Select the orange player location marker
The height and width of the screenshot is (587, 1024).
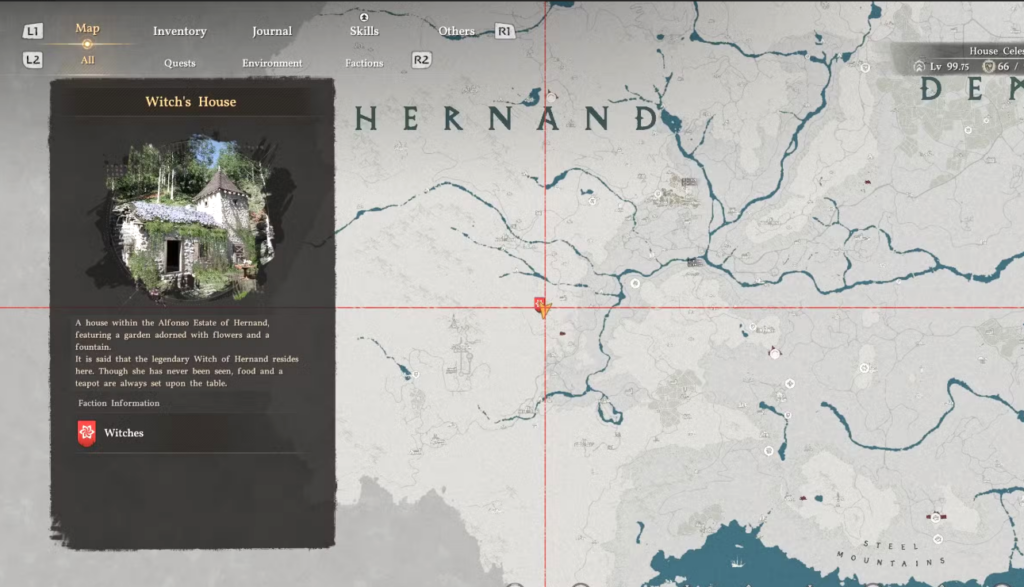point(543,309)
